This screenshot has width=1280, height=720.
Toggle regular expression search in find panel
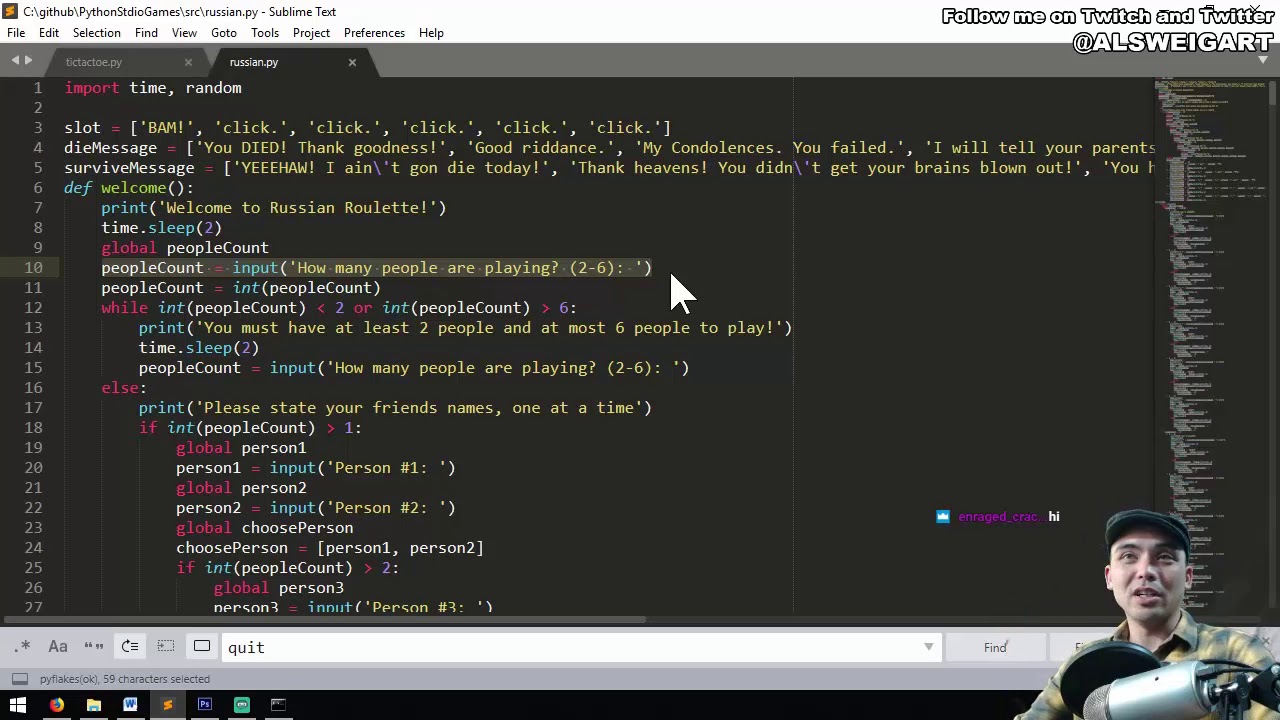tap(22, 647)
